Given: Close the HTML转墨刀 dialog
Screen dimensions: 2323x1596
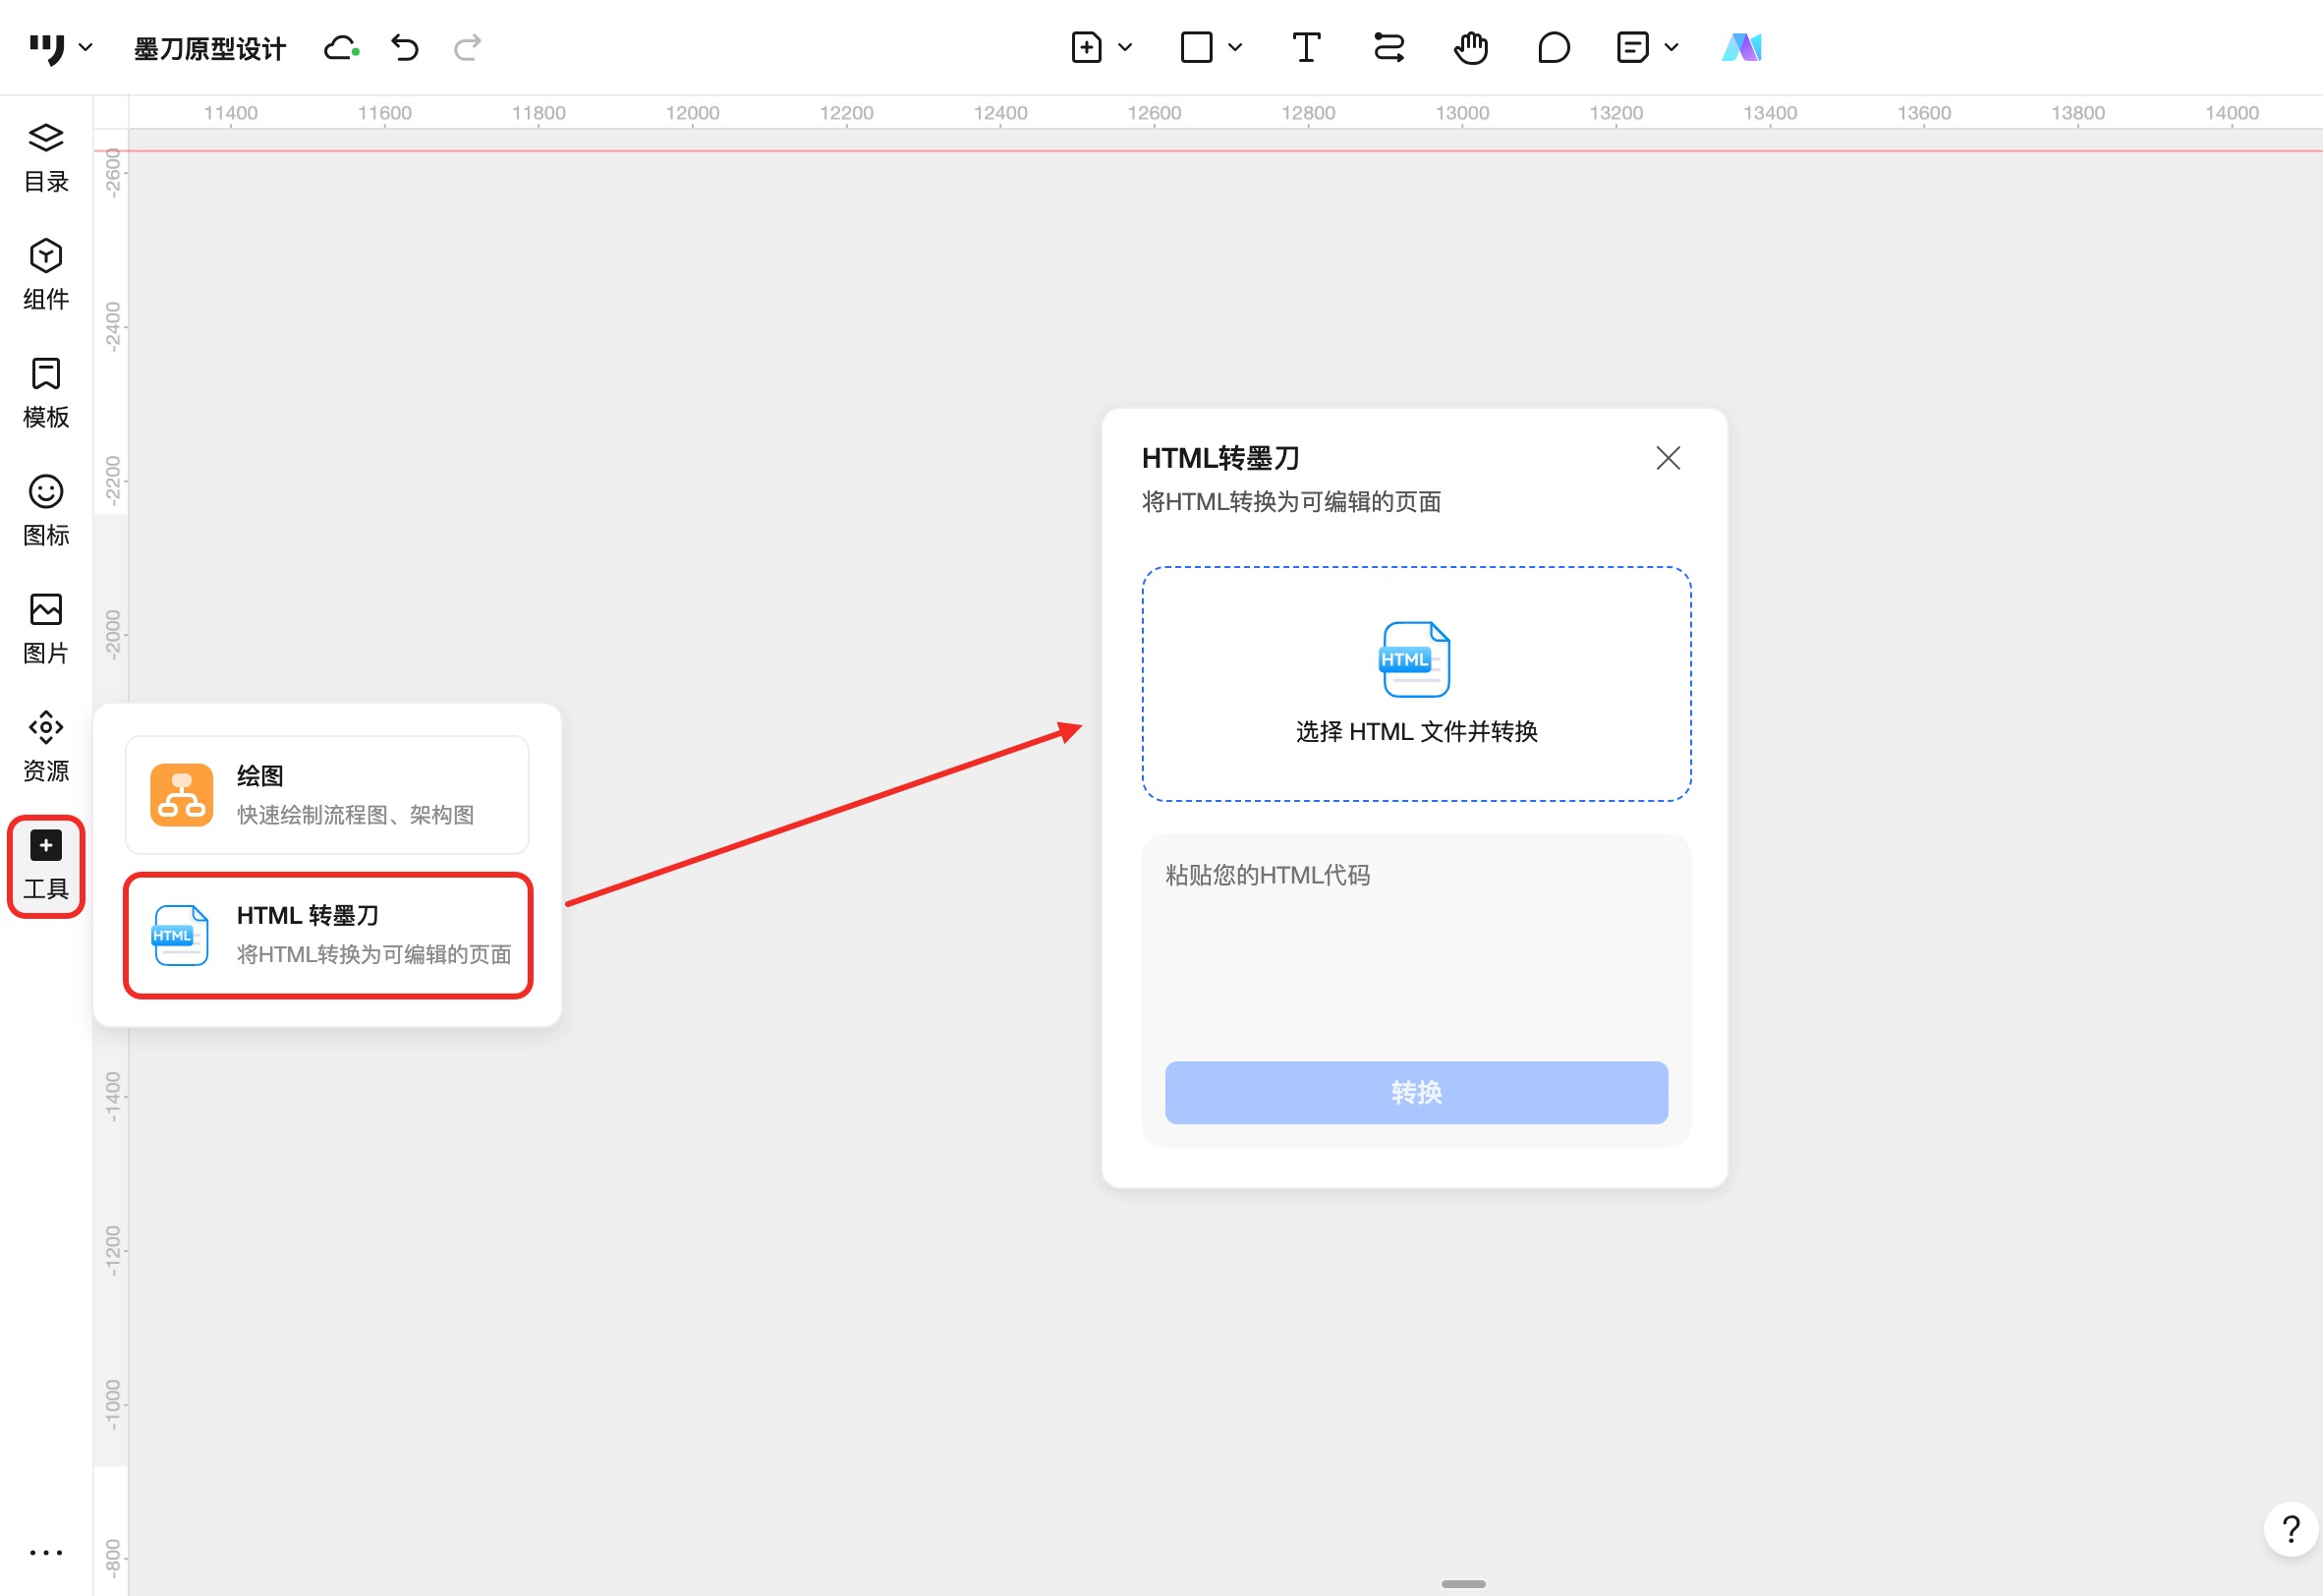Looking at the screenshot, I should (1667, 458).
